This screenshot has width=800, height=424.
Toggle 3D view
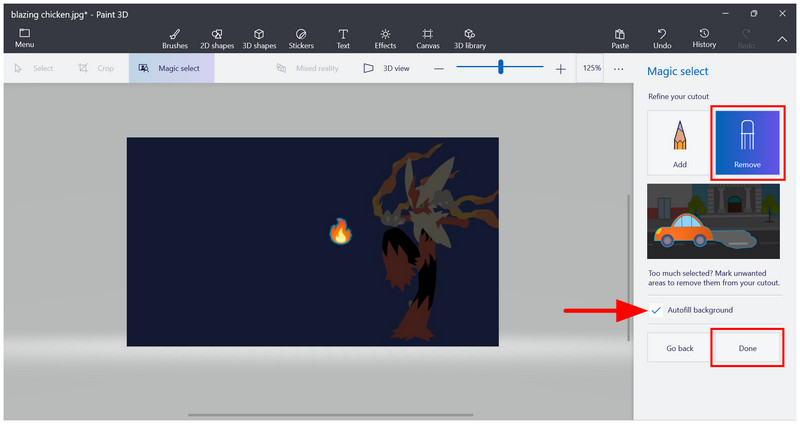[x=386, y=68]
